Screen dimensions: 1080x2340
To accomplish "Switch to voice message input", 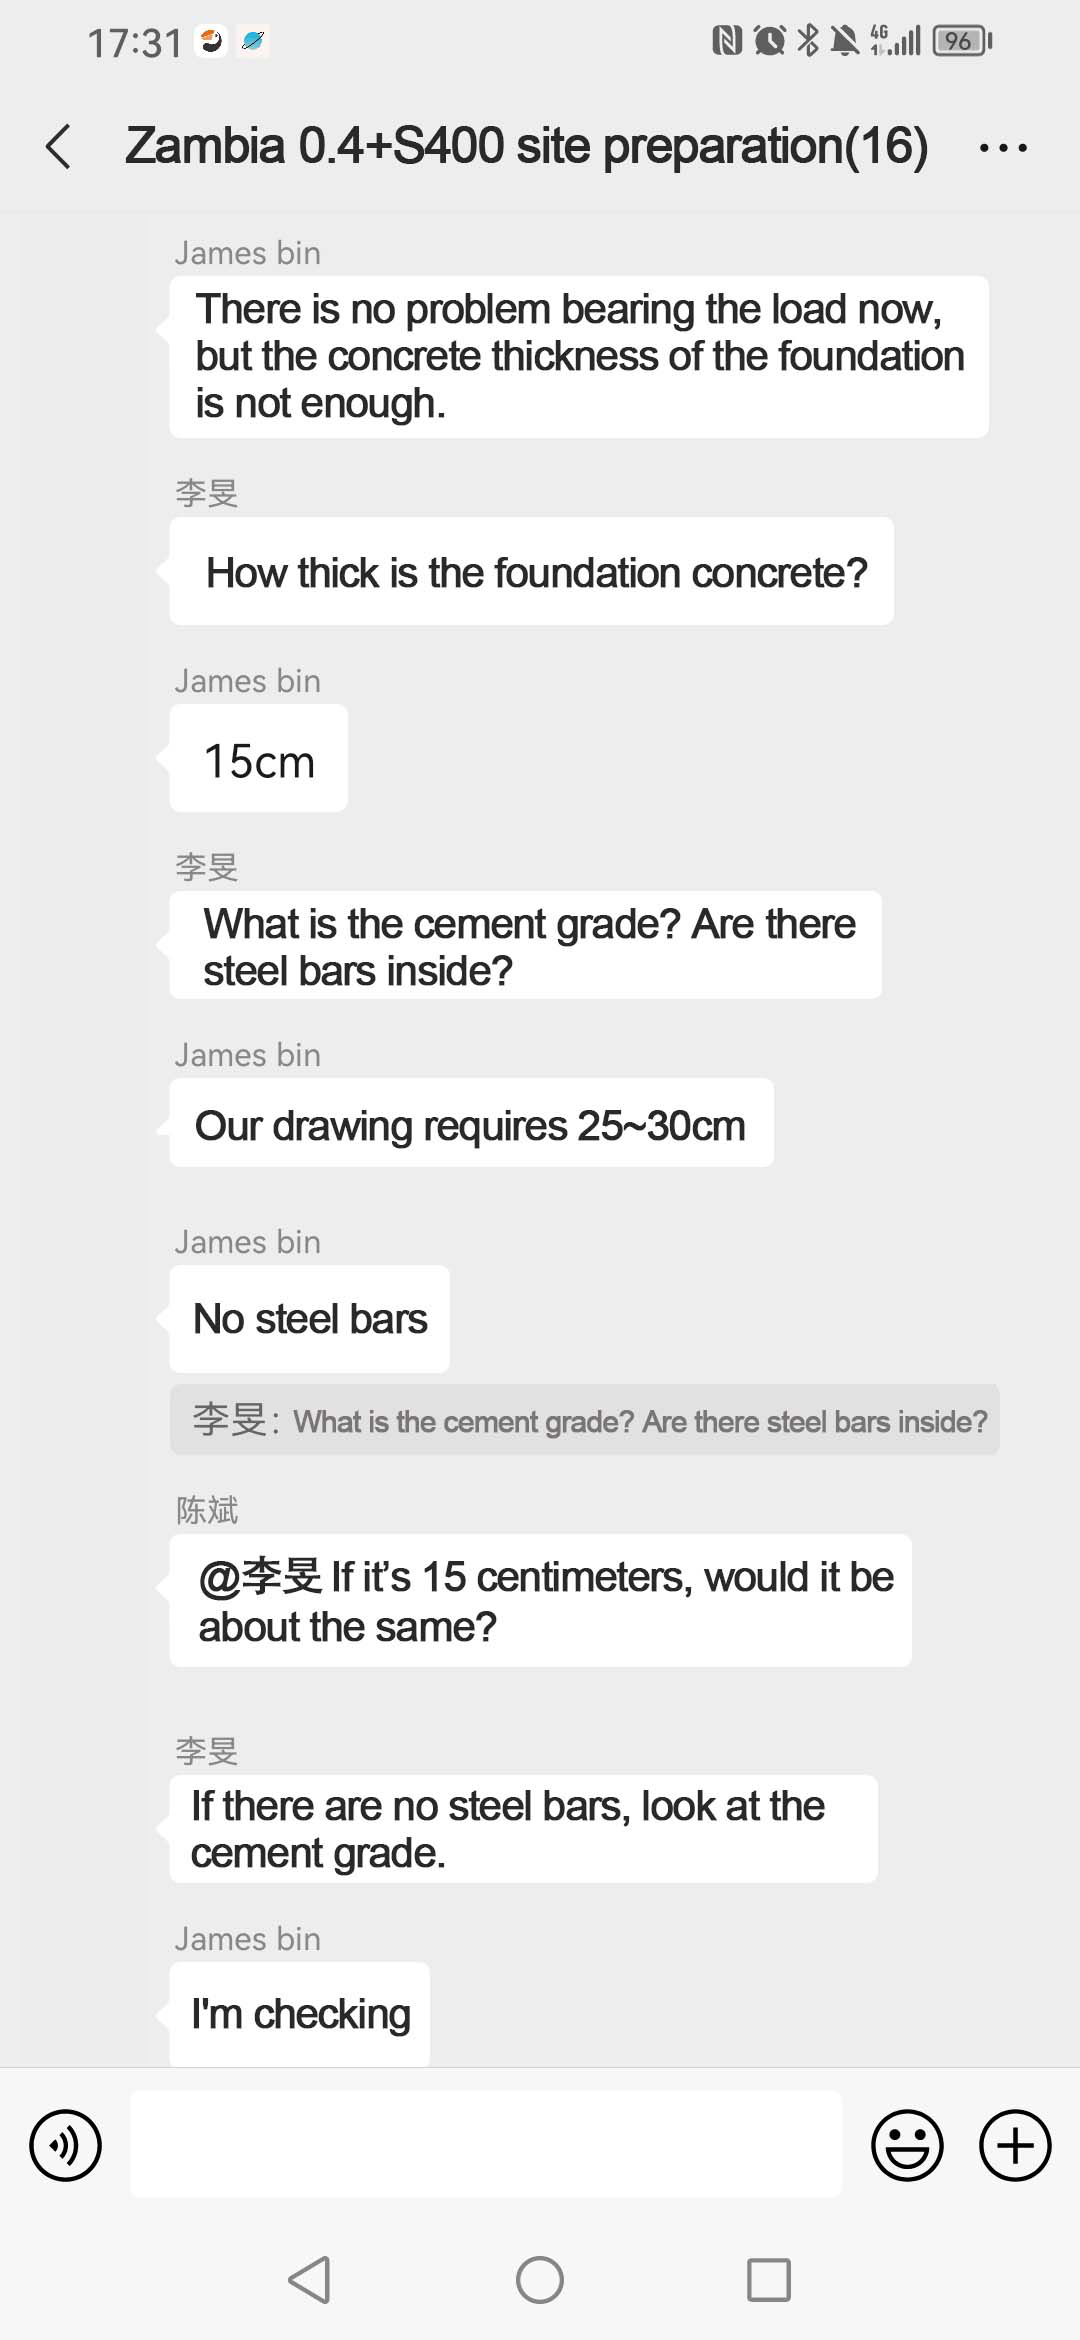I will pos(66,2145).
